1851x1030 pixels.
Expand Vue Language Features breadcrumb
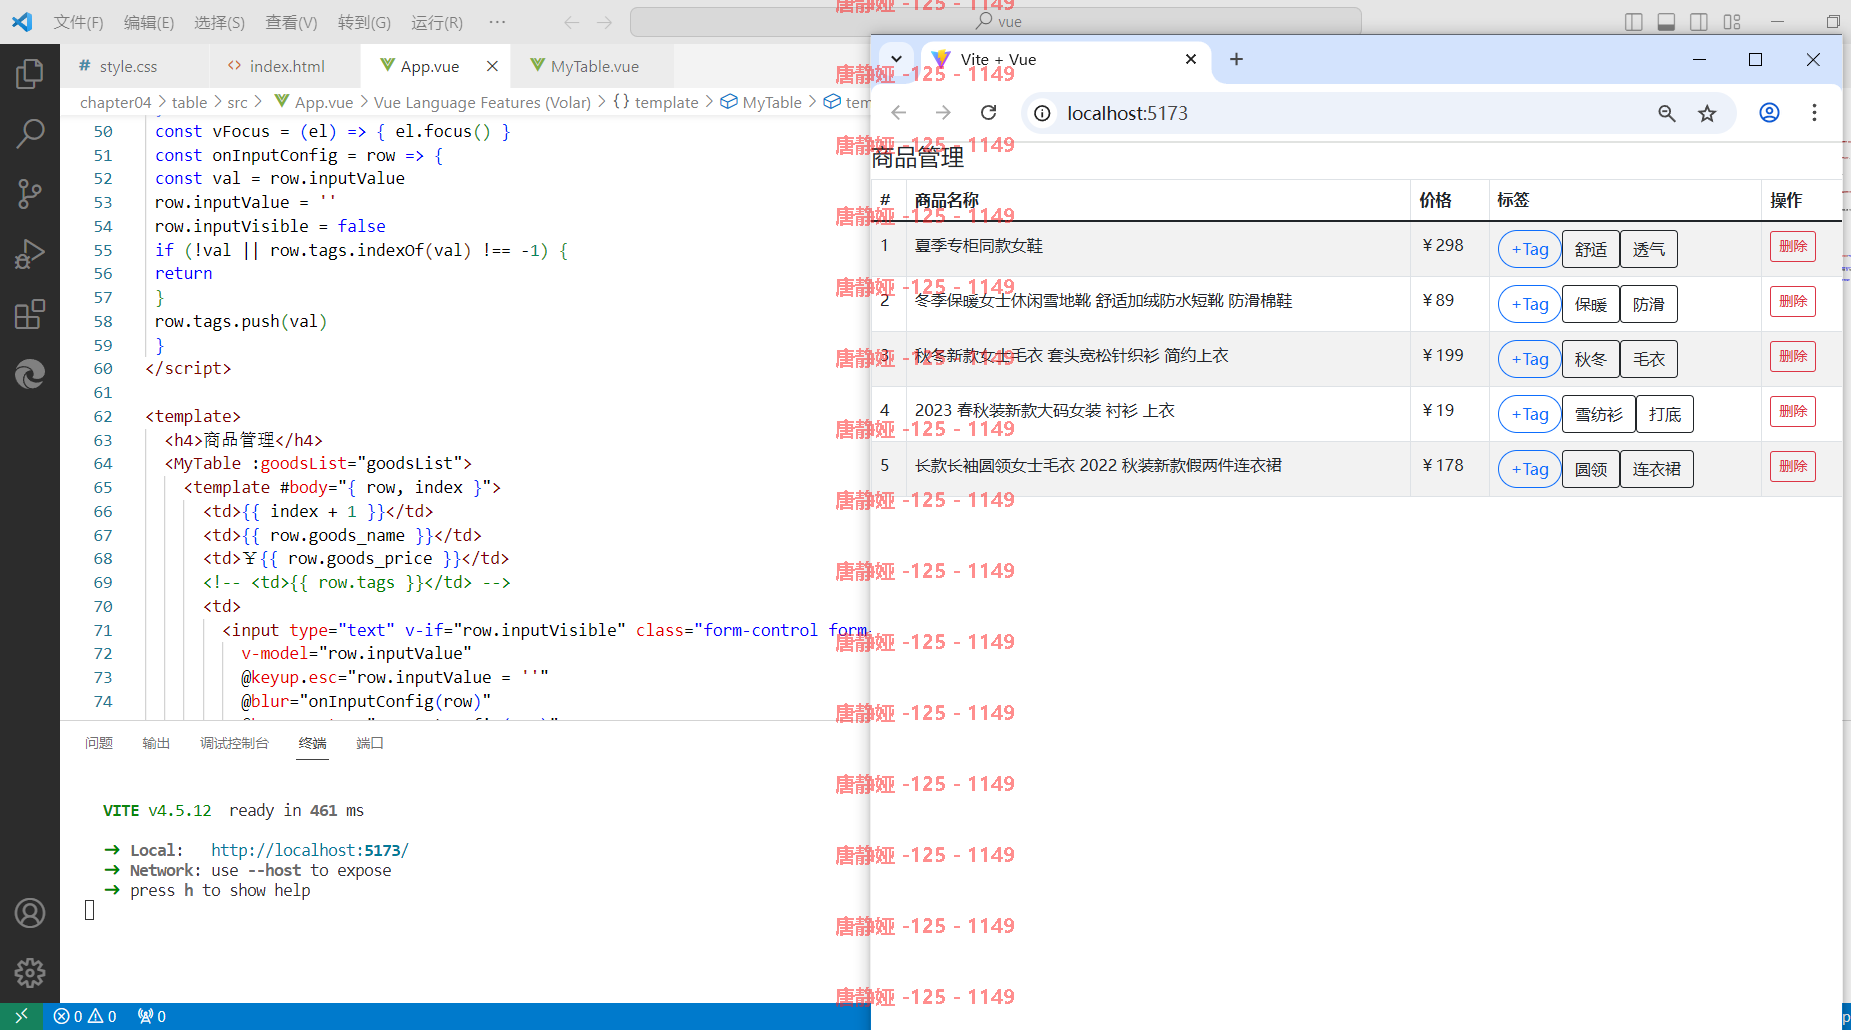(x=482, y=102)
